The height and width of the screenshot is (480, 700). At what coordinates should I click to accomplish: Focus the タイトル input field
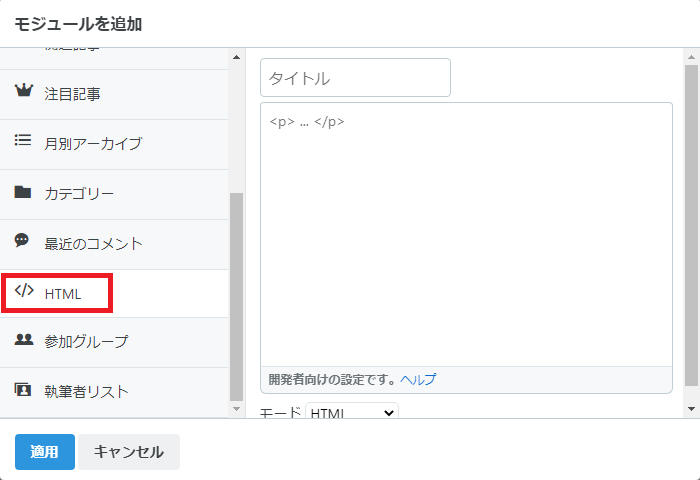[x=355, y=78]
